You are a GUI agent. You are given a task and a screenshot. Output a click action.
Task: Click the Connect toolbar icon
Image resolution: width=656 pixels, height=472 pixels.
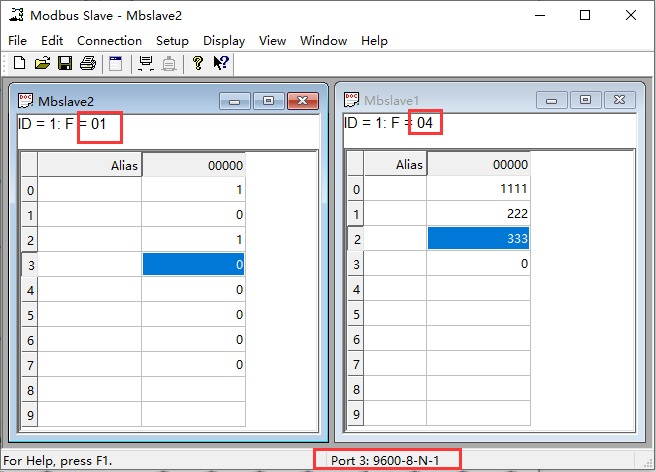[146, 63]
